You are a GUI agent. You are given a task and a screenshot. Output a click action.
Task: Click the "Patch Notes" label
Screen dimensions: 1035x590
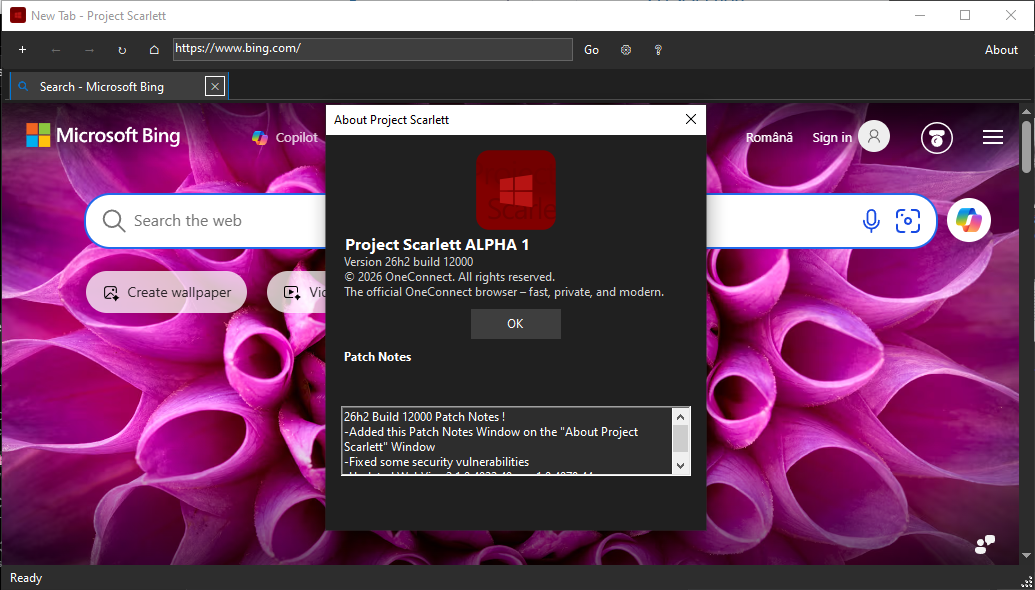(378, 357)
